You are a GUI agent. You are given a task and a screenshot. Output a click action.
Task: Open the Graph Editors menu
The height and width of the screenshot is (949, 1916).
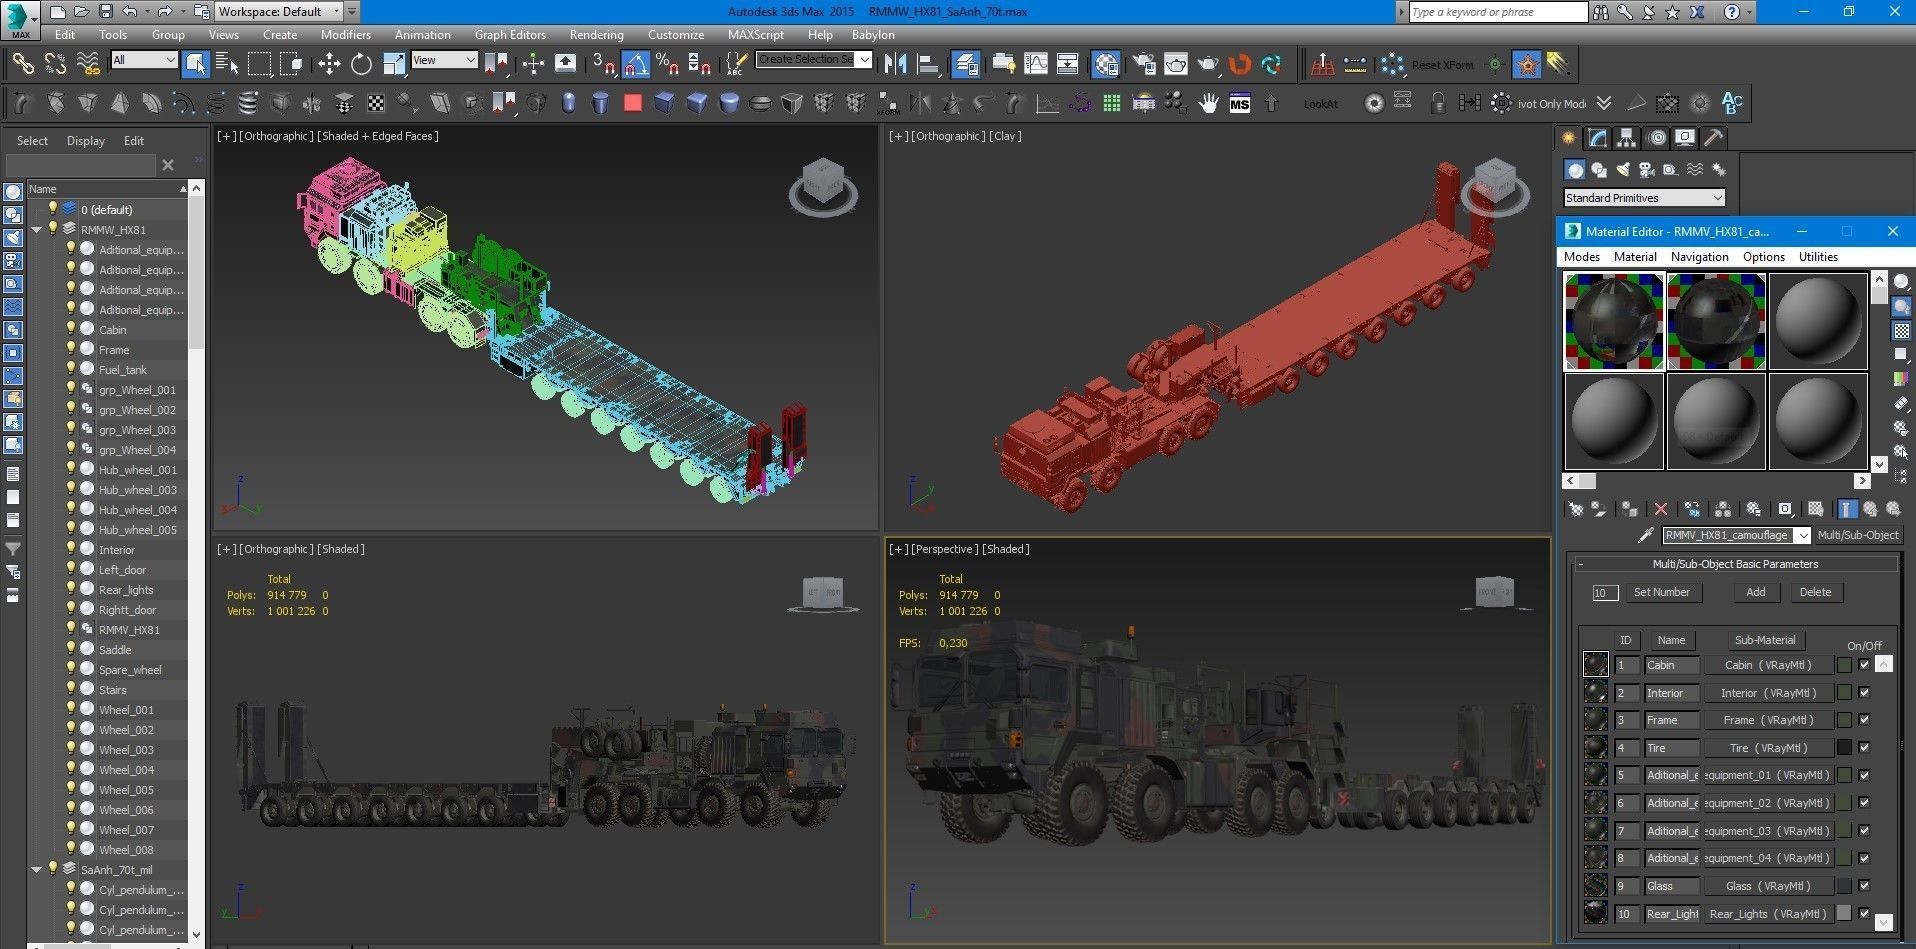point(510,35)
